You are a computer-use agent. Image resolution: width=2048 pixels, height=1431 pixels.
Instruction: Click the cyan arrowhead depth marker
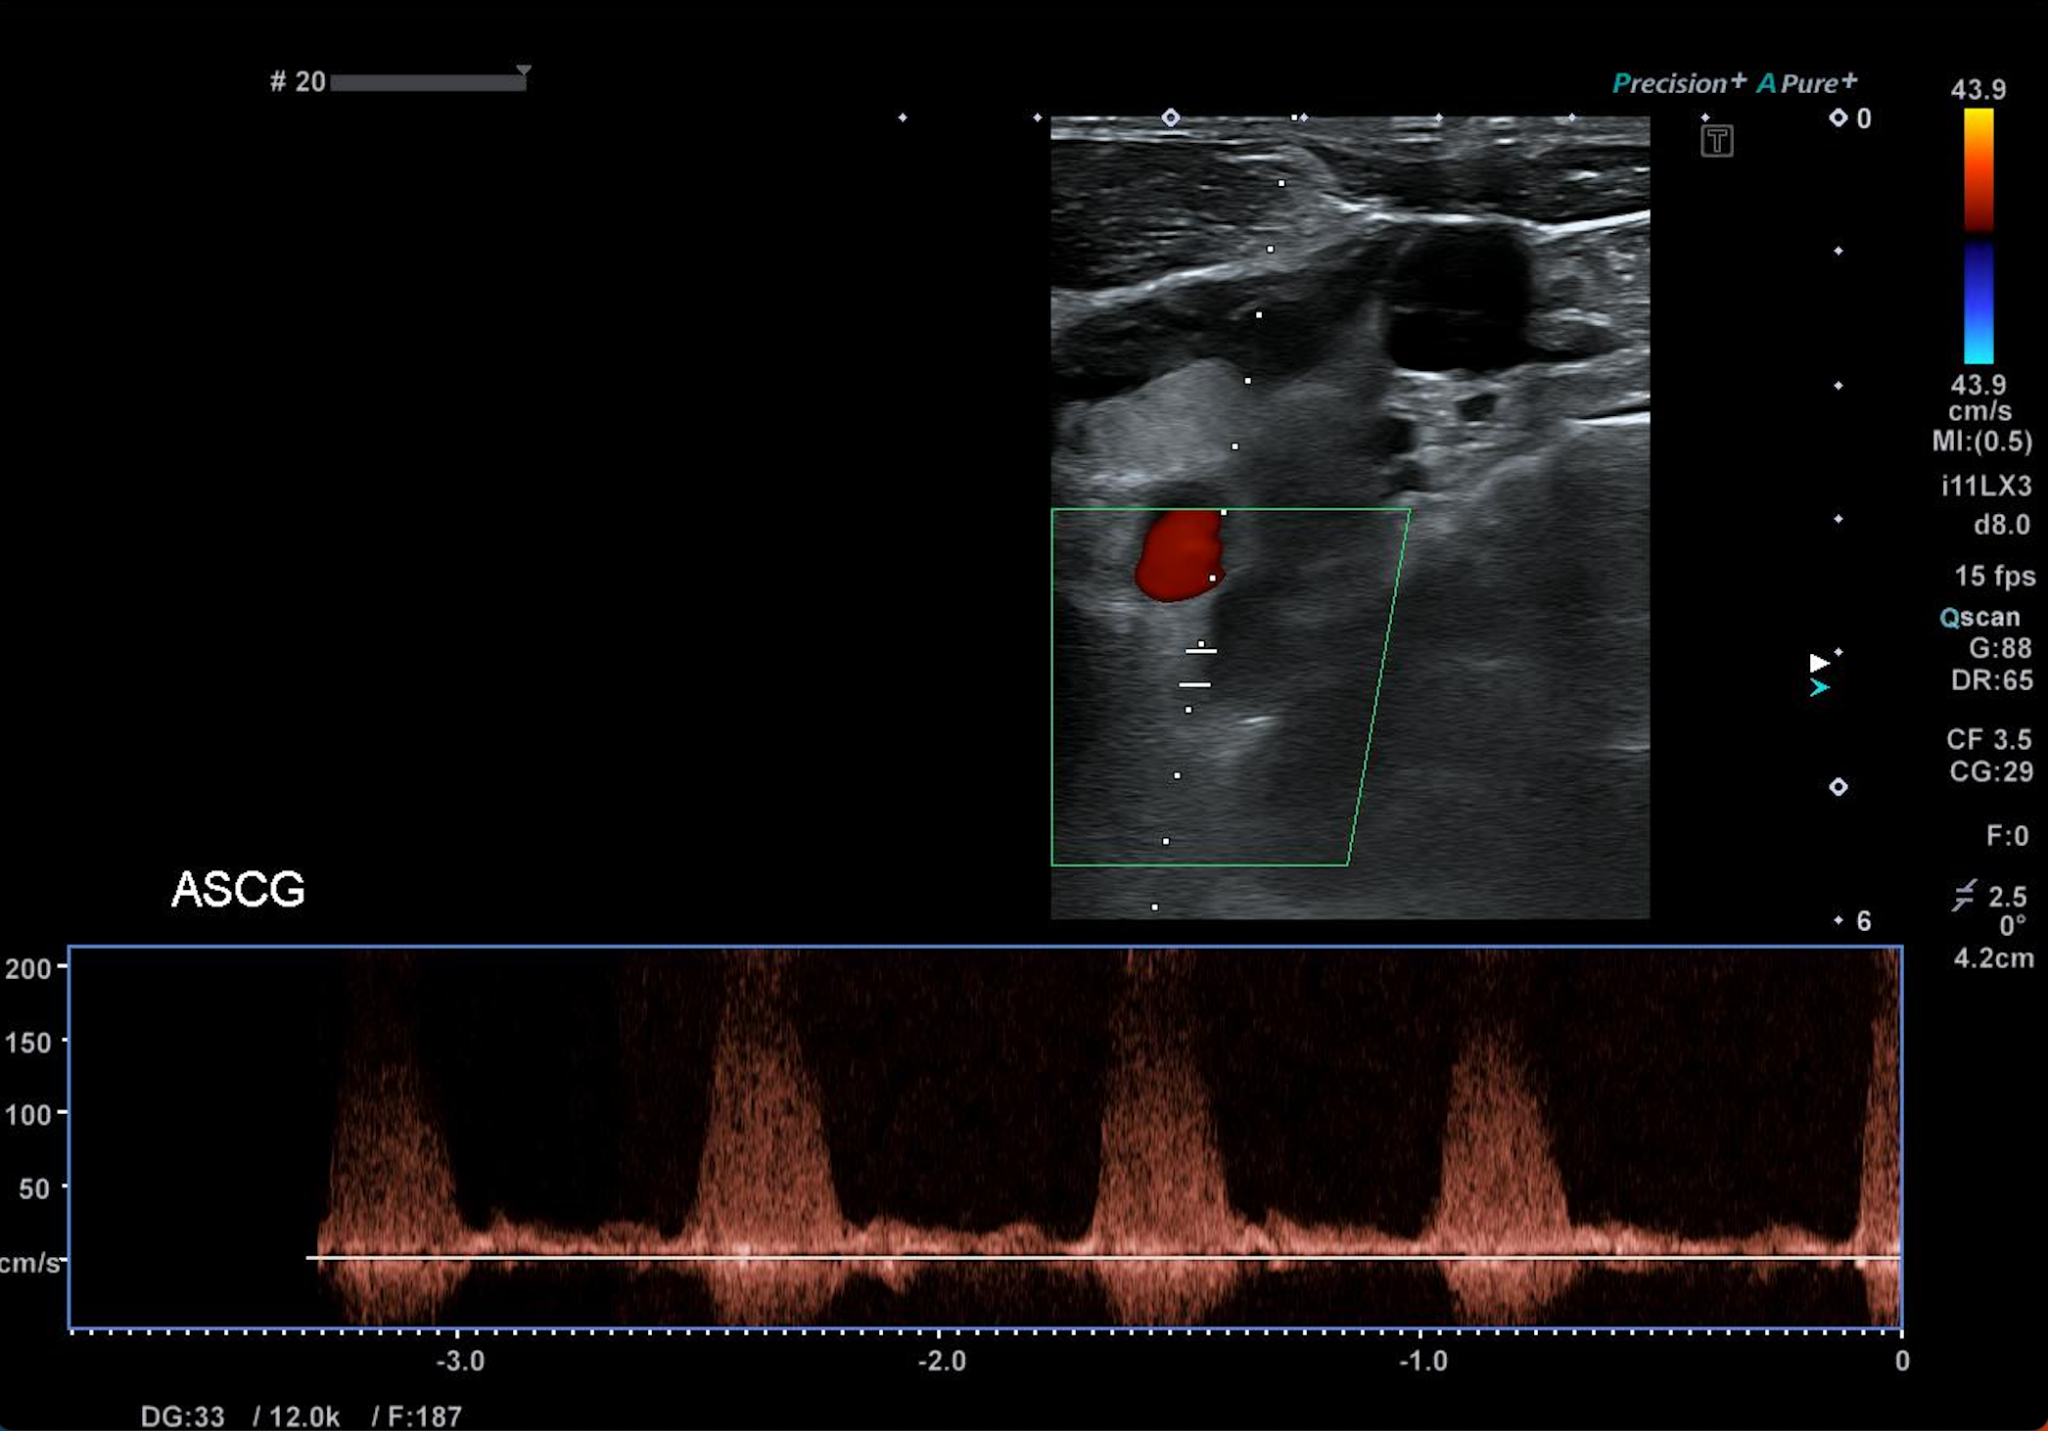pos(1819,688)
